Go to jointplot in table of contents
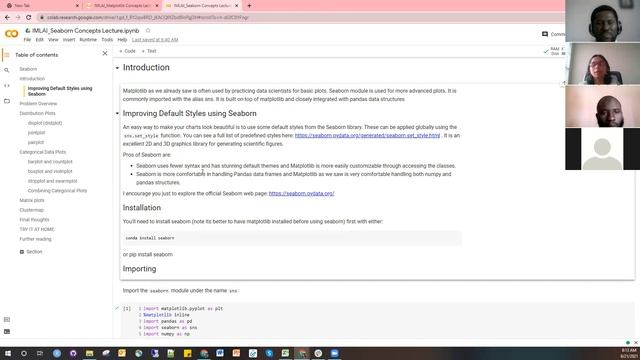The width and height of the screenshot is (640, 360). point(36,133)
